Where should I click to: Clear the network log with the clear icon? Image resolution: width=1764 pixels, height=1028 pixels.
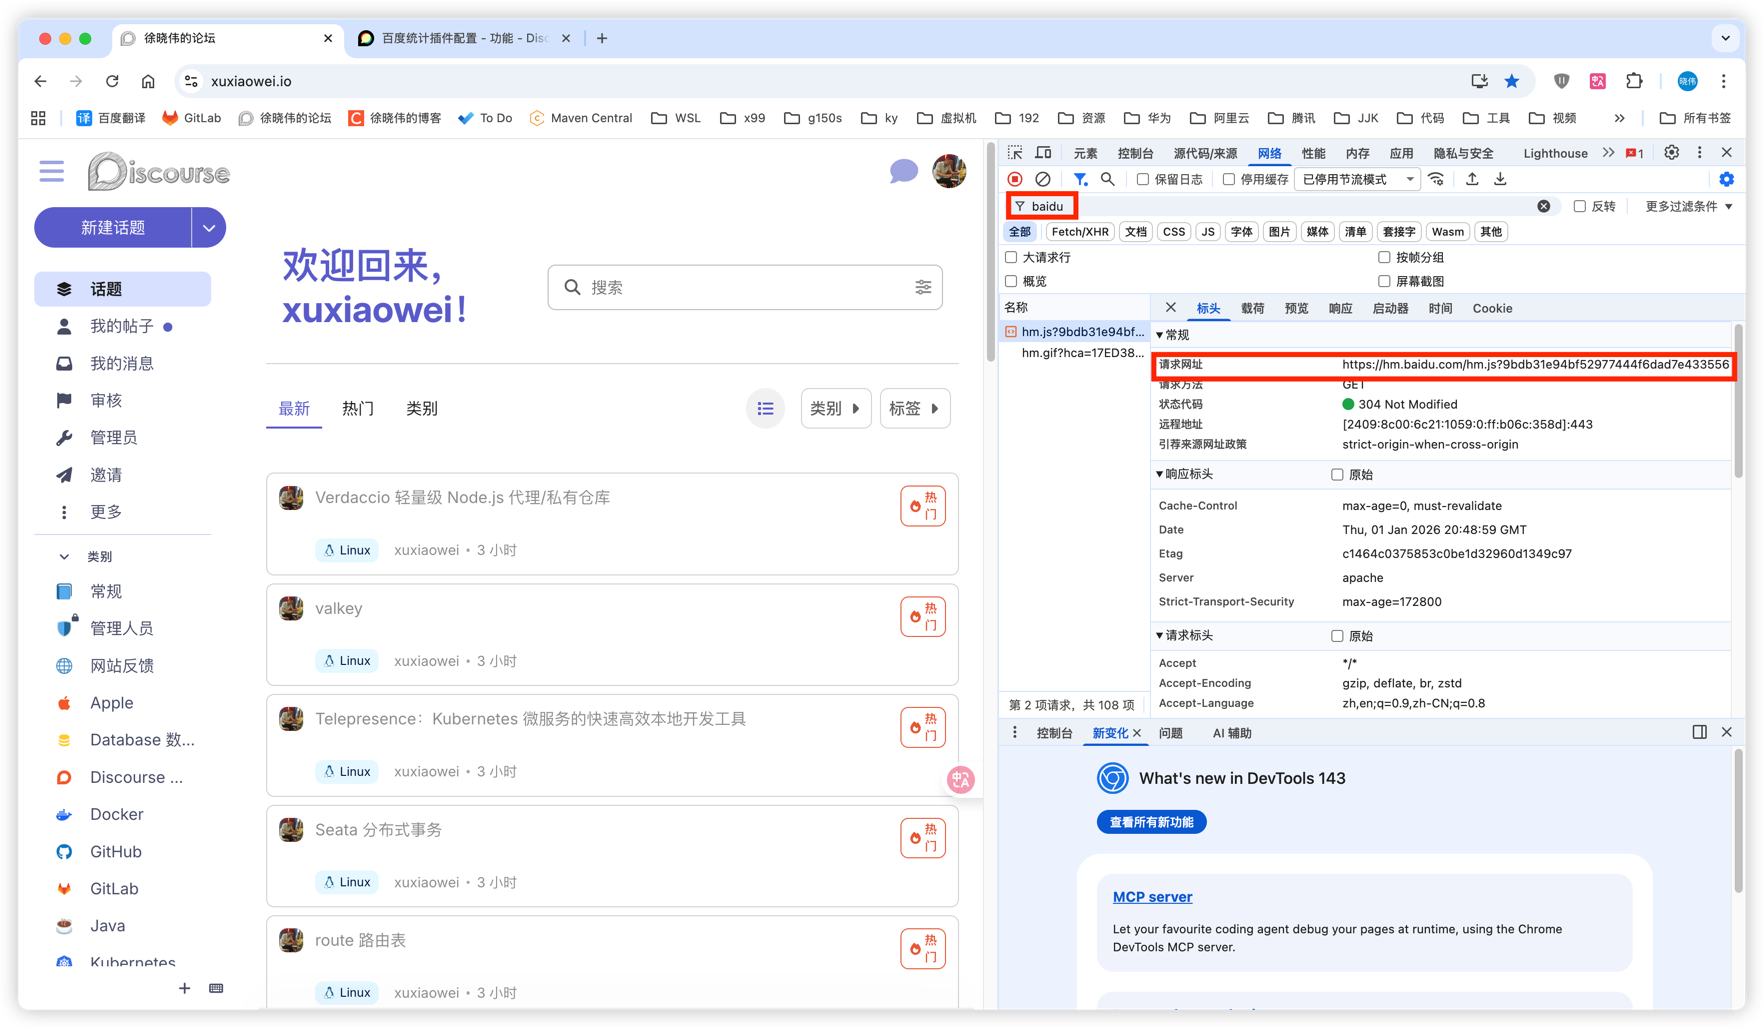click(x=1043, y=179)
